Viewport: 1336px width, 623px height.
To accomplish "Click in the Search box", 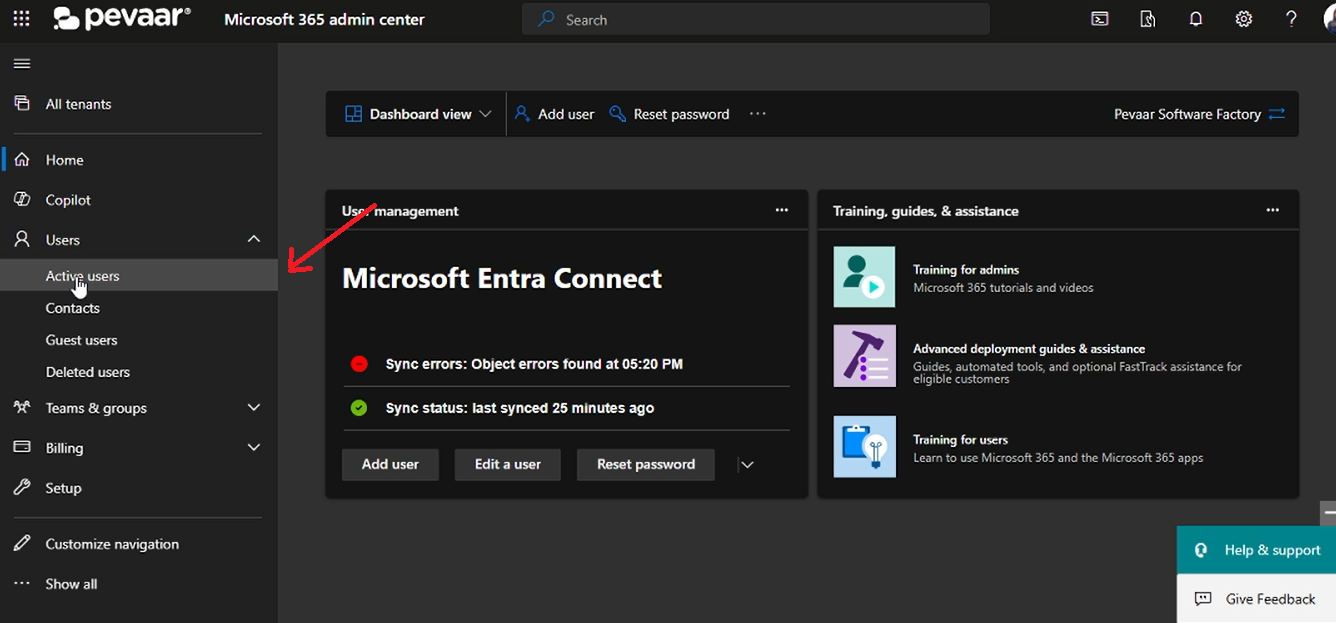I will click(x=756, y=19).
